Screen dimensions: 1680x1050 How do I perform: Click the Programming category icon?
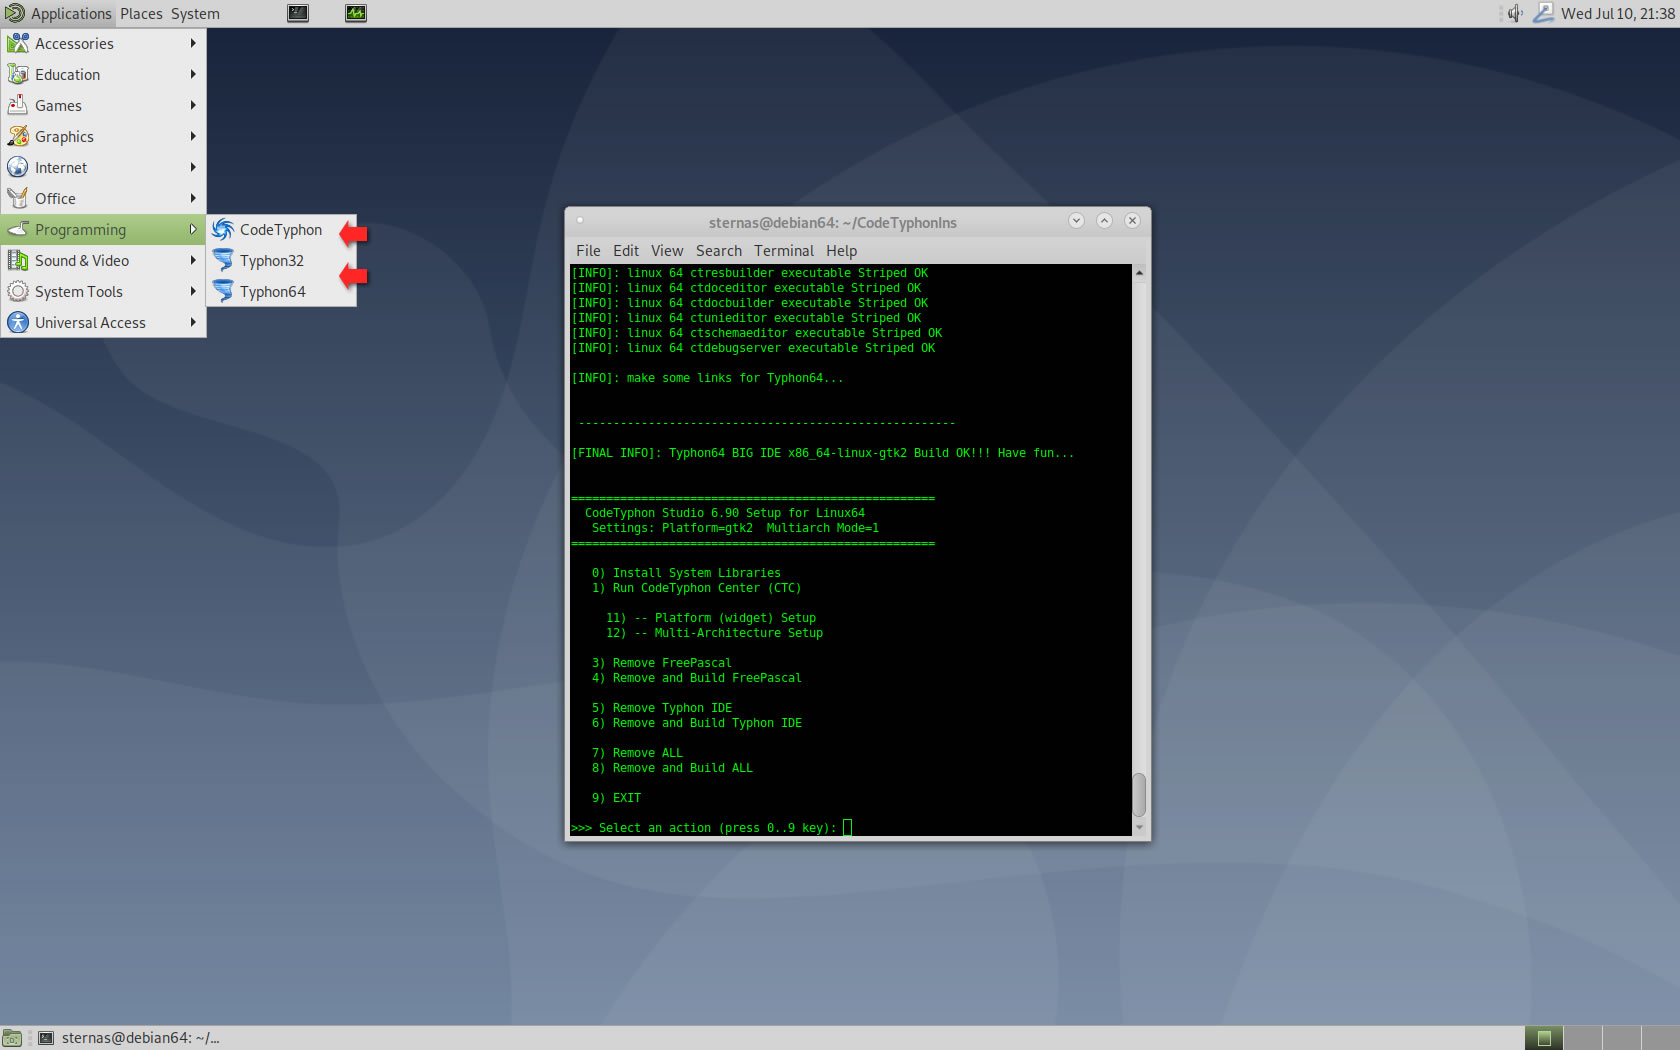pyautogui.click(x=18, y=229)
